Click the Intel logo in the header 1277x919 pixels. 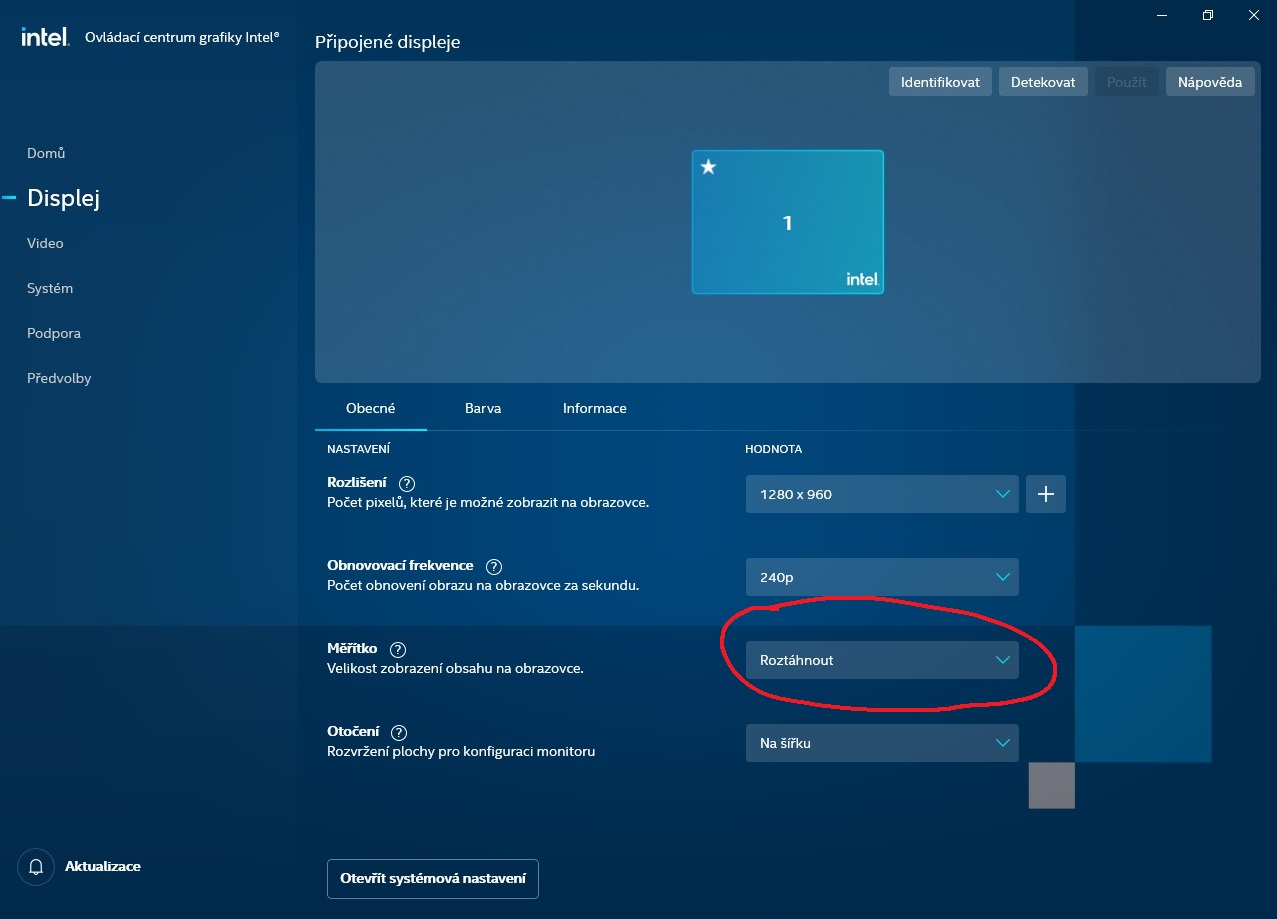tap(45, 37)
